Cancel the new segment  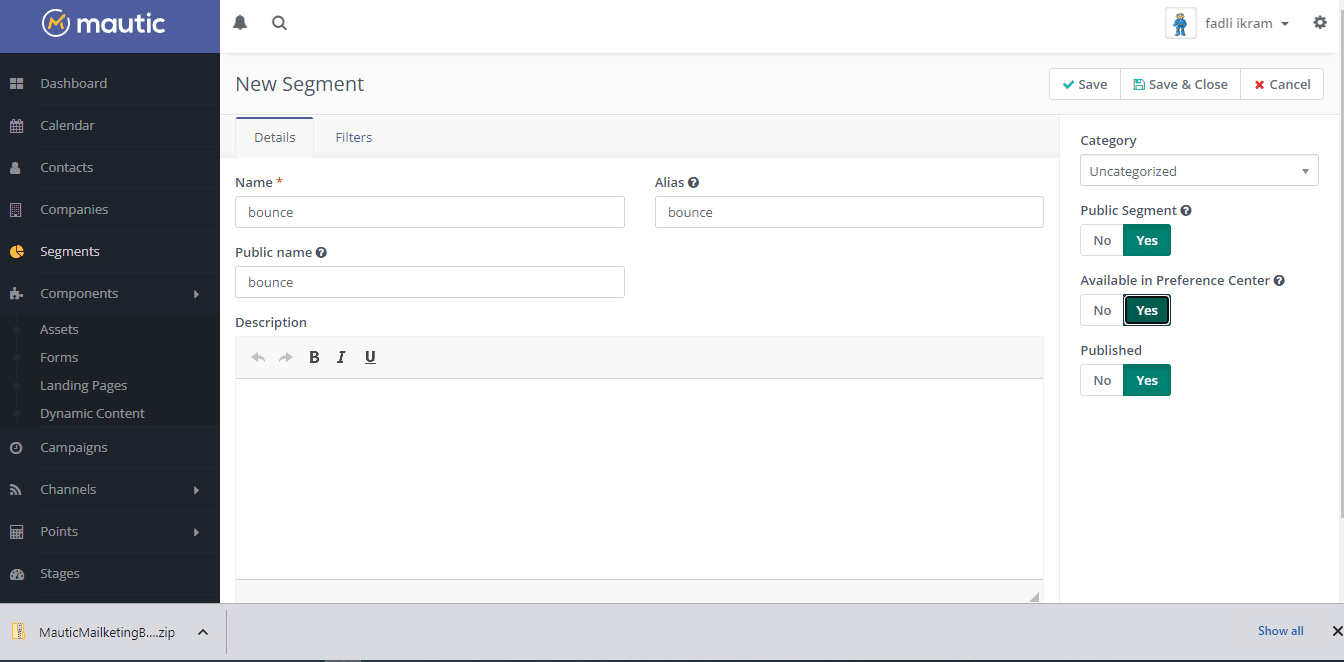(1282, 85)
